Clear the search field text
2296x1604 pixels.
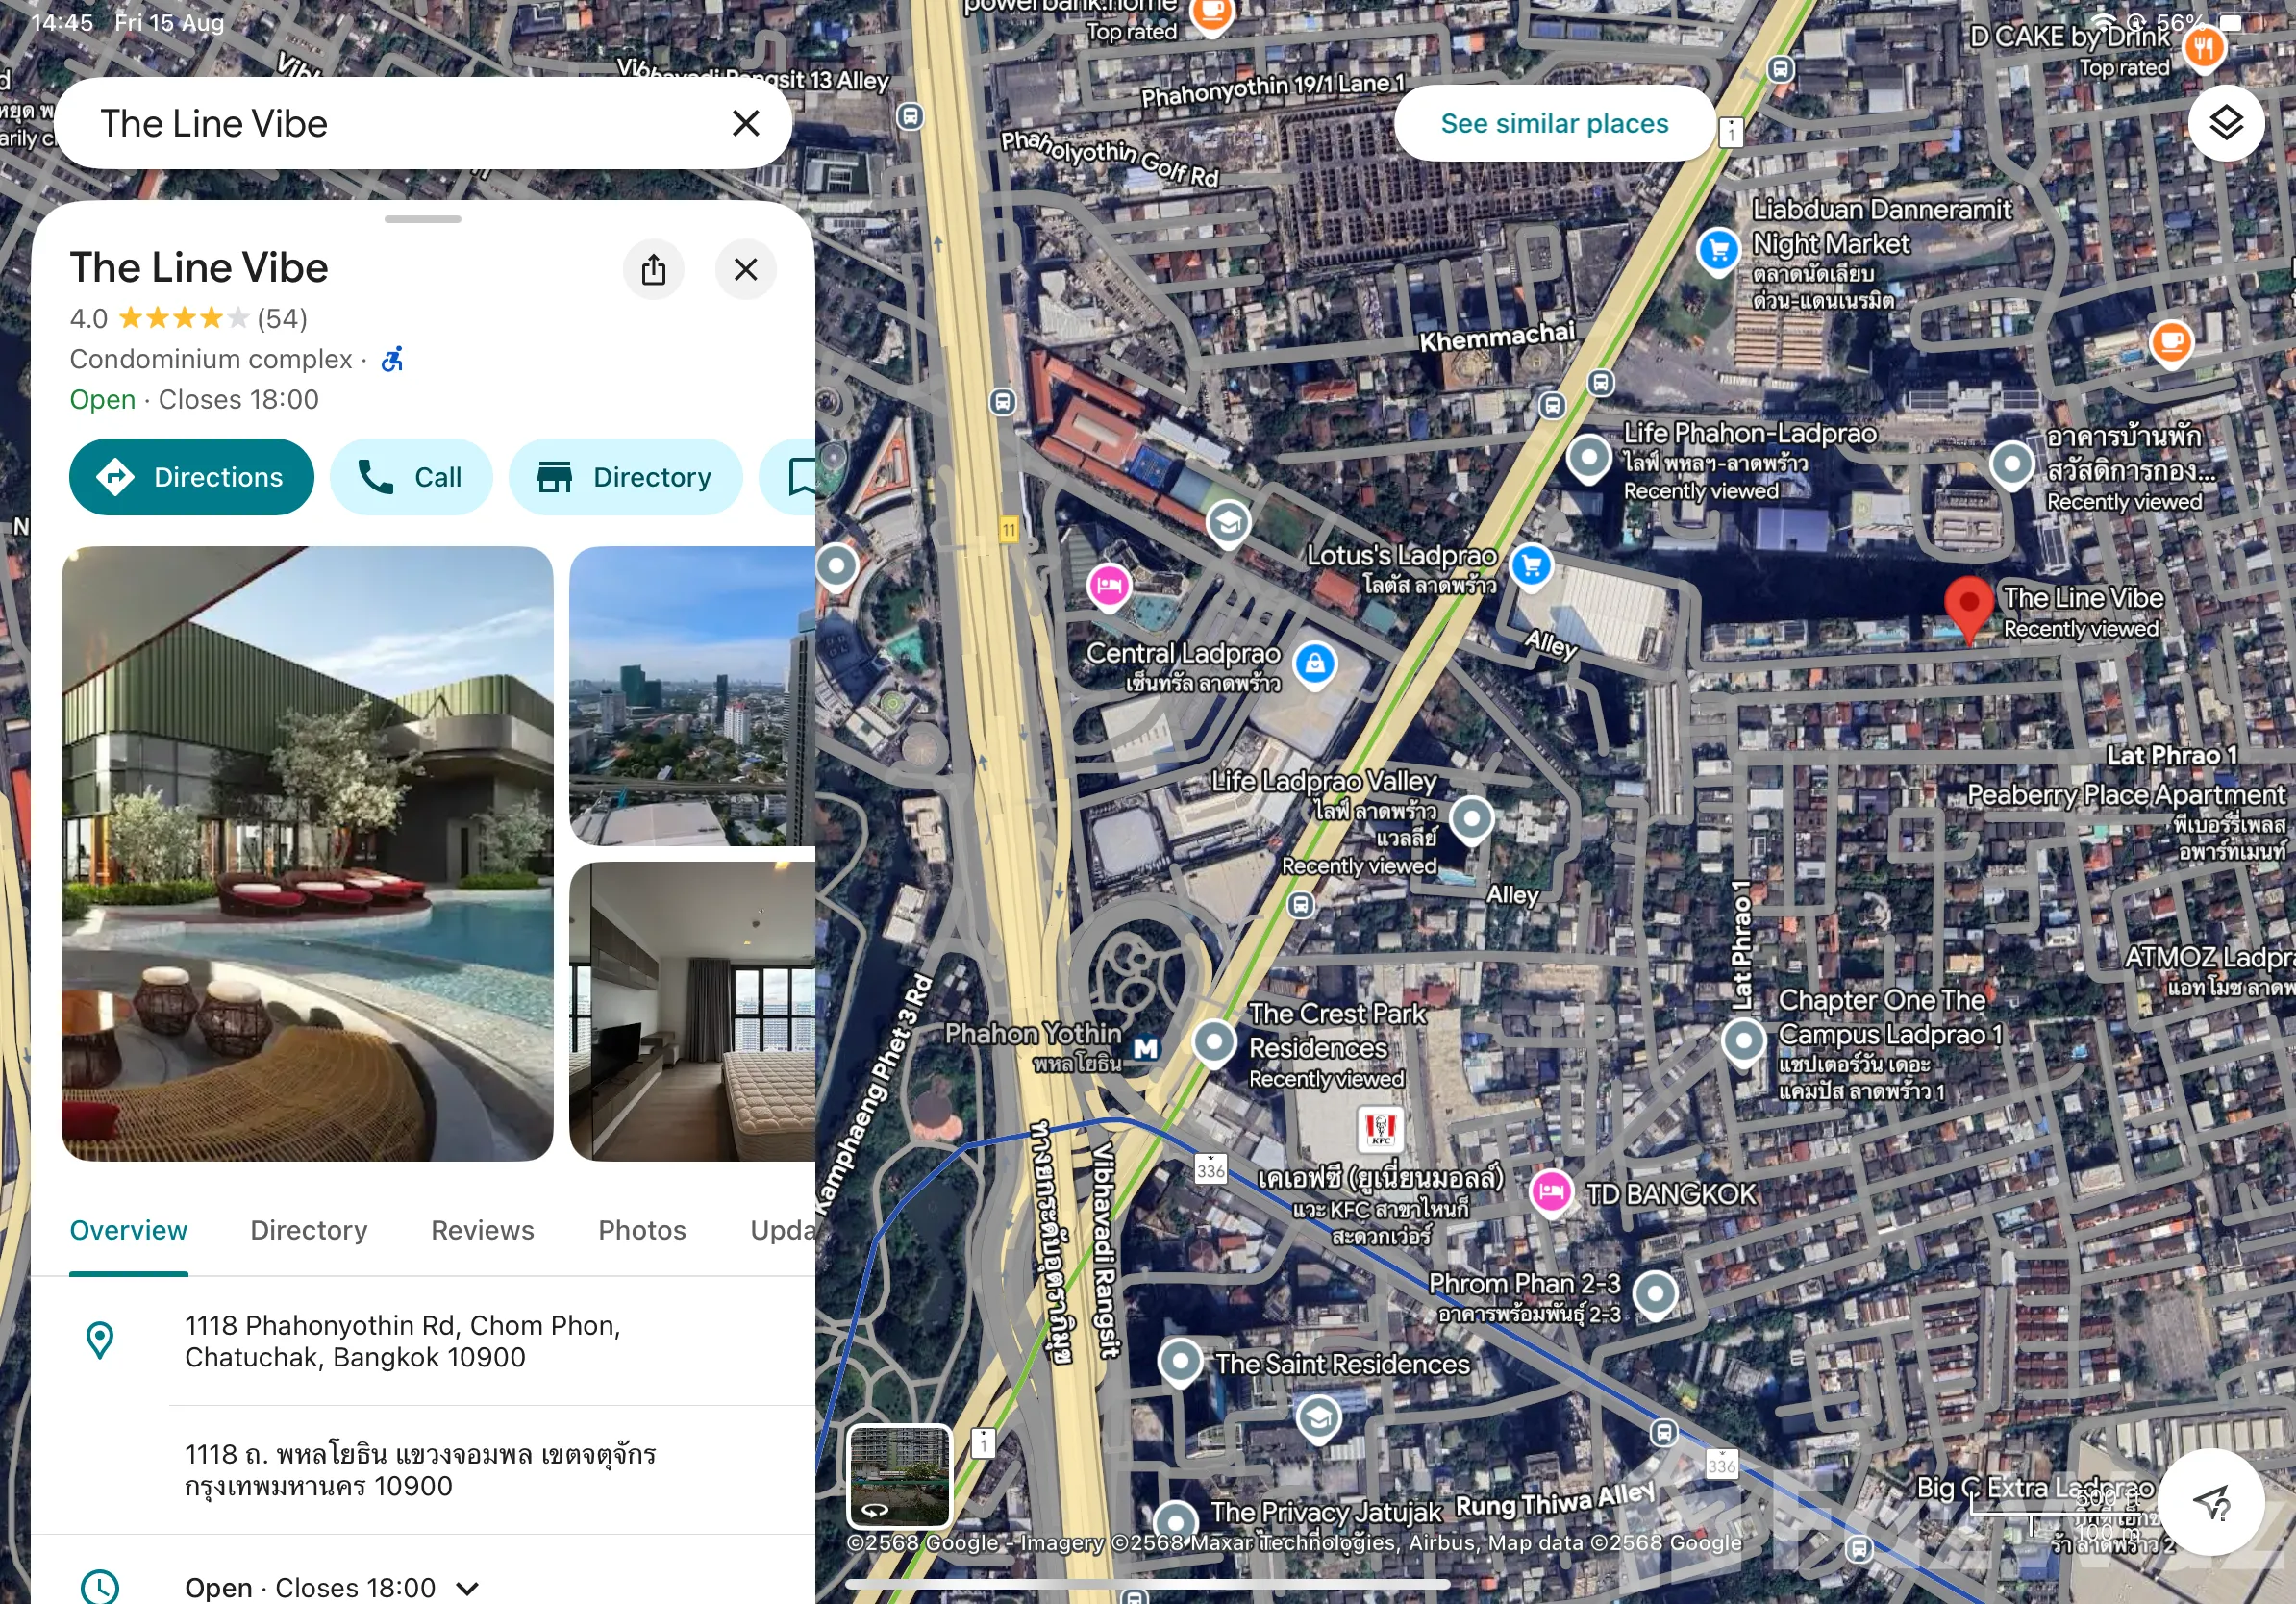[746, 123]
